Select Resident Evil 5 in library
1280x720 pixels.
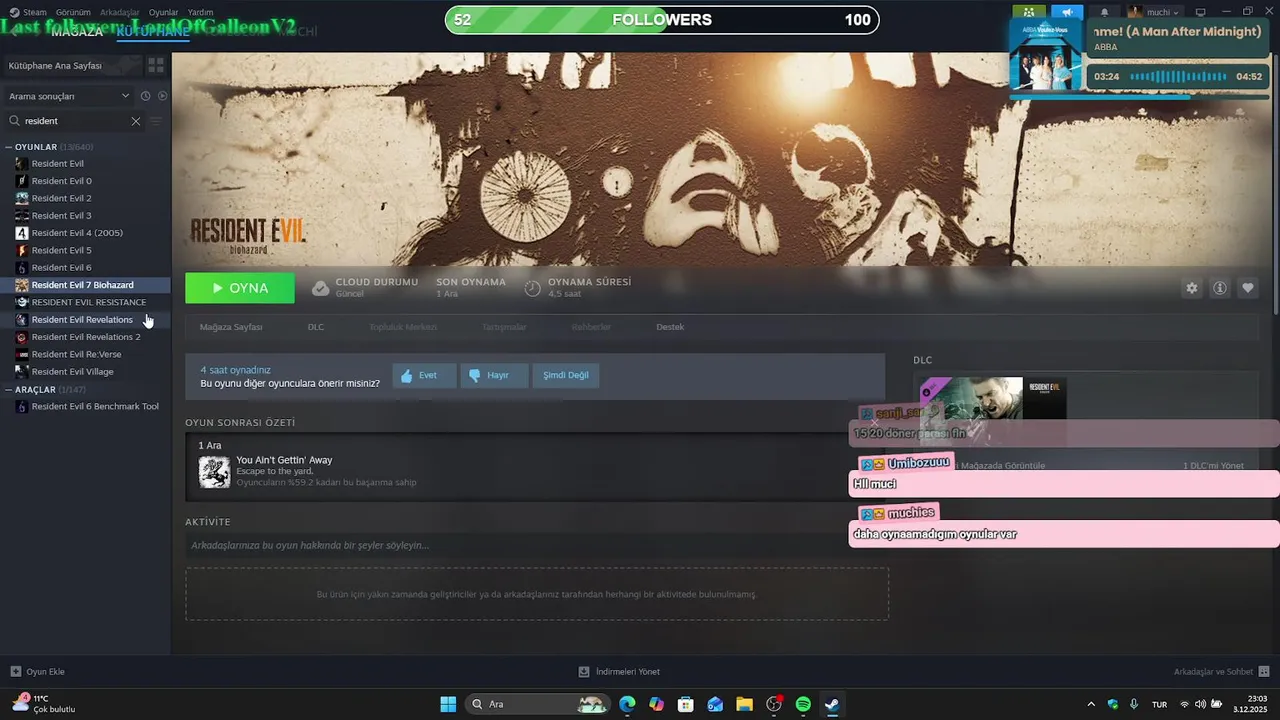pyautogui.click(x=61, y=250)
